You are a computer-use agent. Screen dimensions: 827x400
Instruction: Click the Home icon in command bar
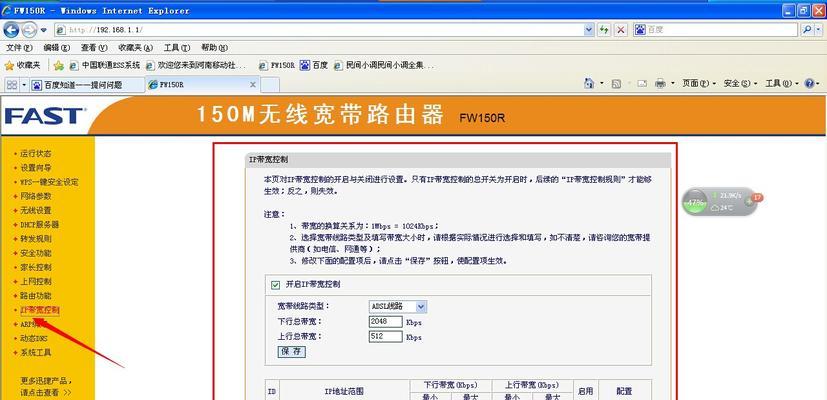coord(589,83)
